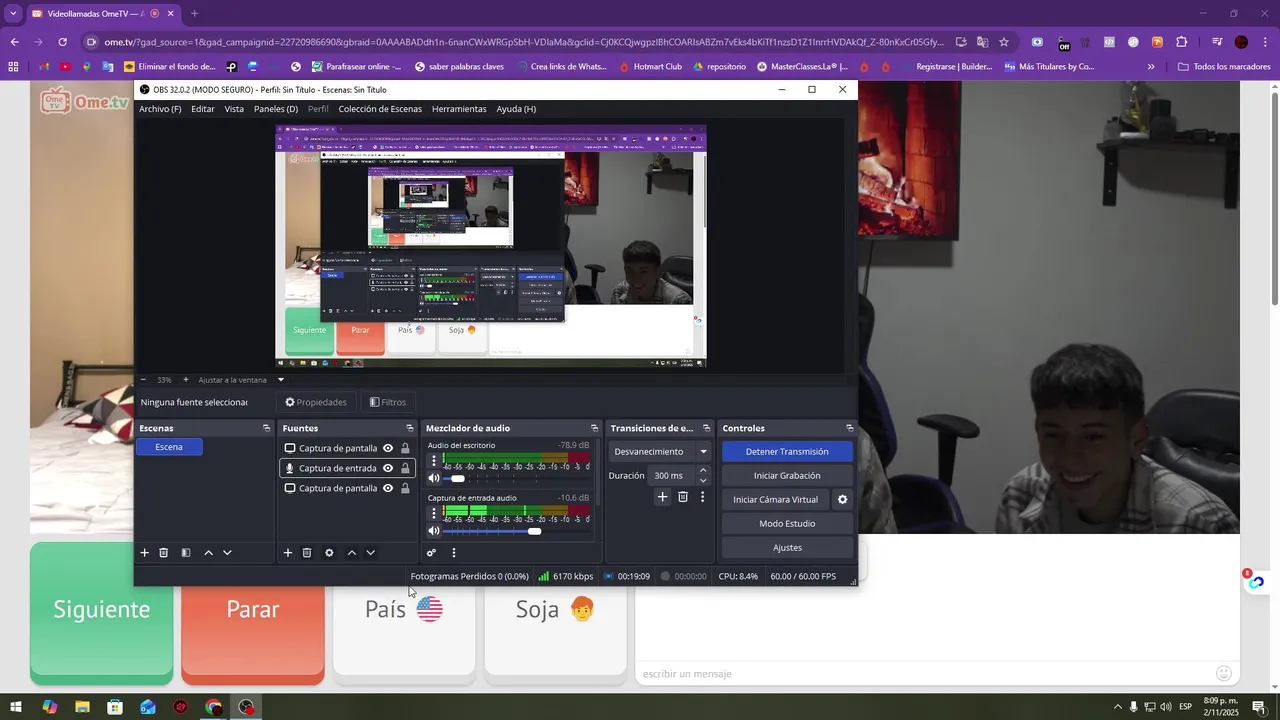Open Captura de entrada audio three-dot options
This screenshot has height=720, width=1280.
pos(434,514)
